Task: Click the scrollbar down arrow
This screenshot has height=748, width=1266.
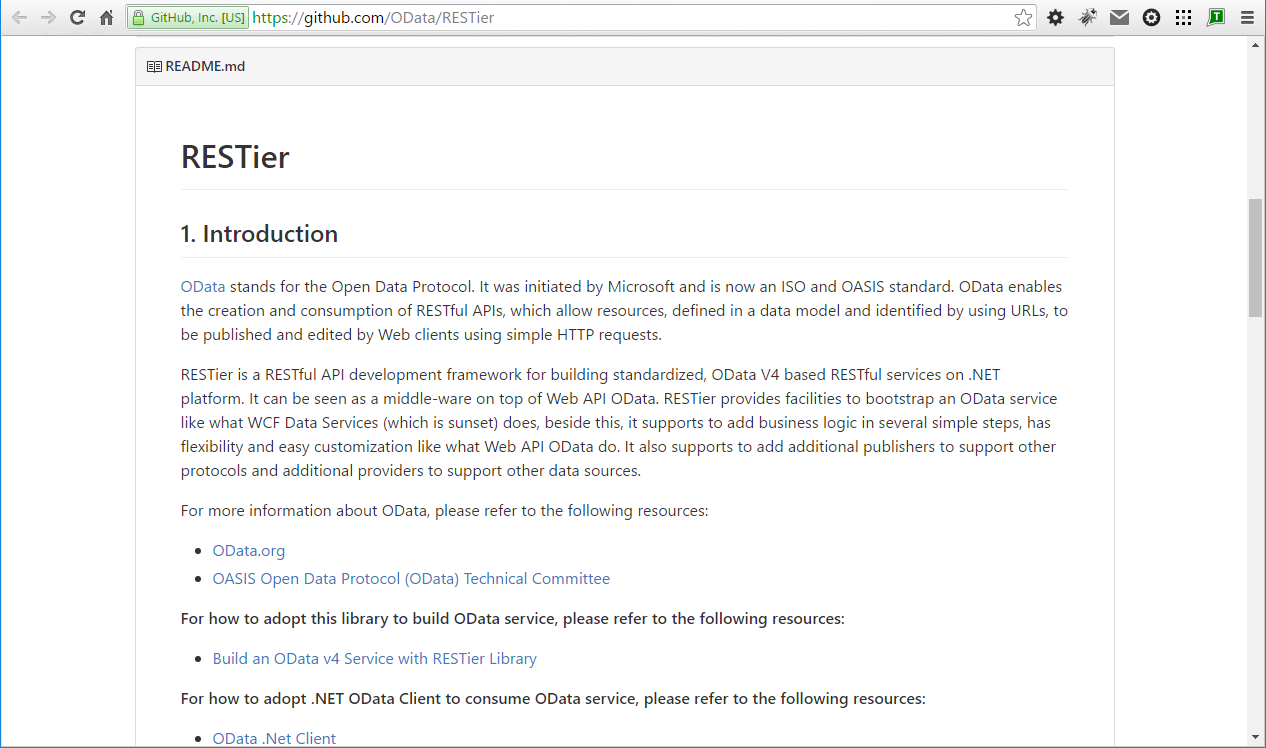Action: click(1256, 738)
